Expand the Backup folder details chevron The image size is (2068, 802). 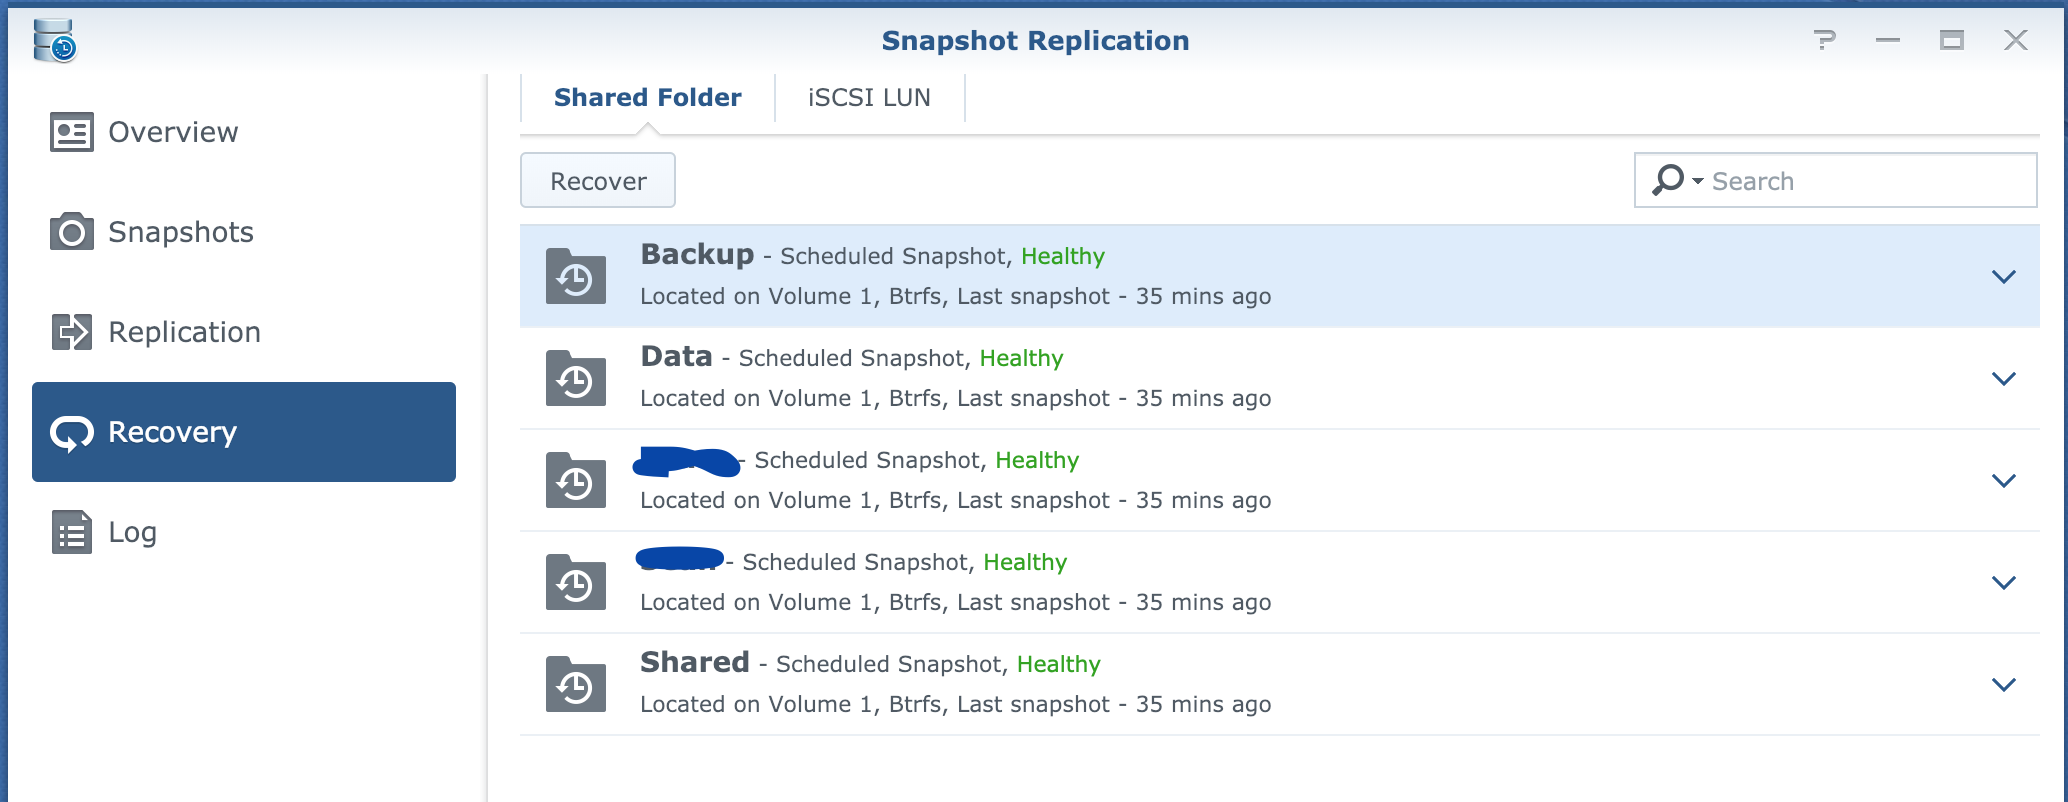click(2003, 277)
